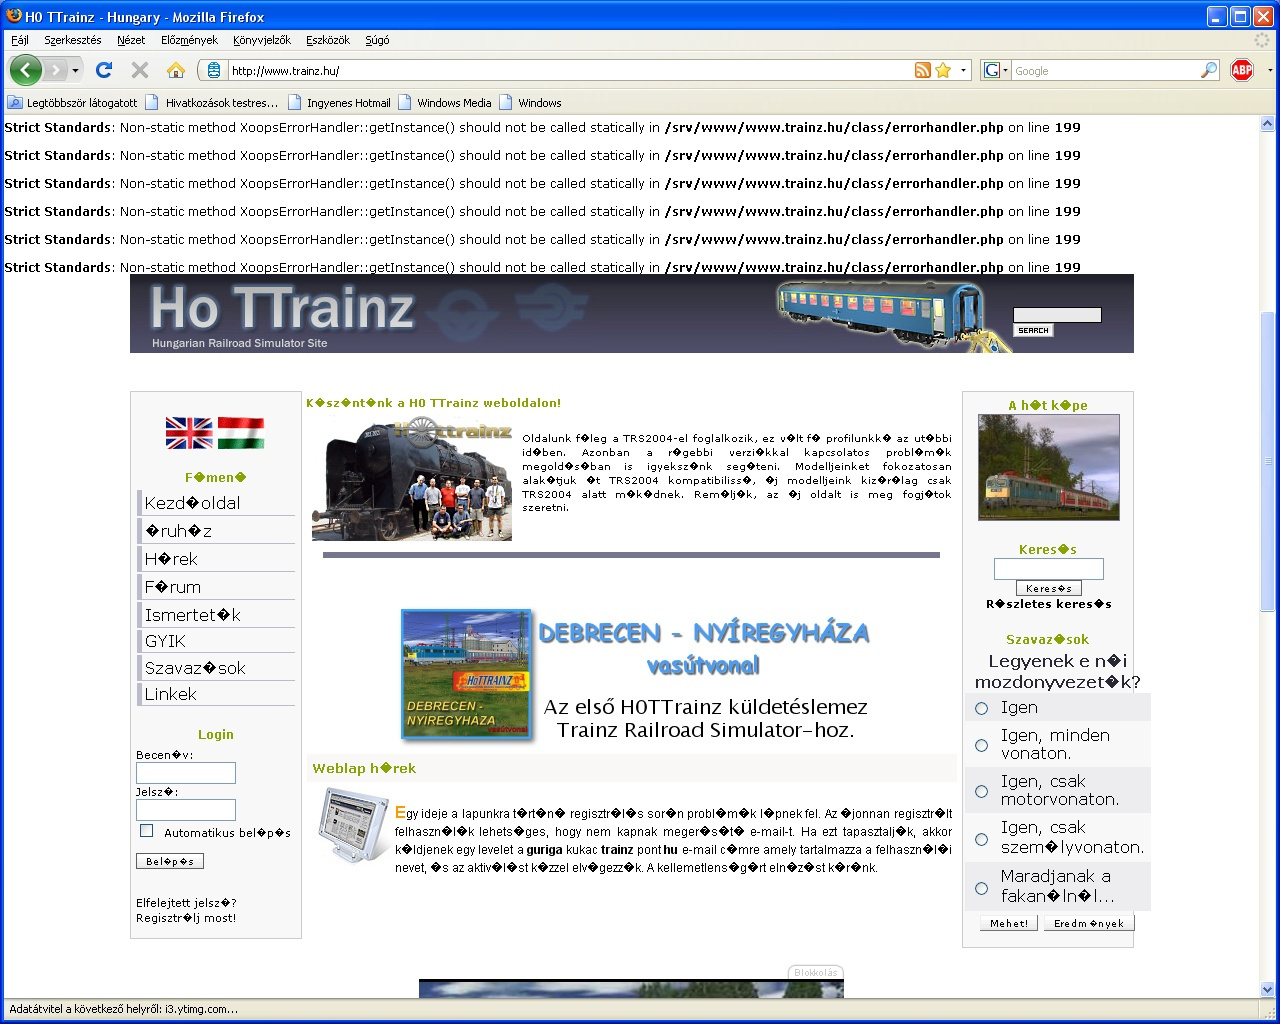The image size is (1280, 1024).
Task: Open the address bar history dropdown
Action: click(964, 70)
